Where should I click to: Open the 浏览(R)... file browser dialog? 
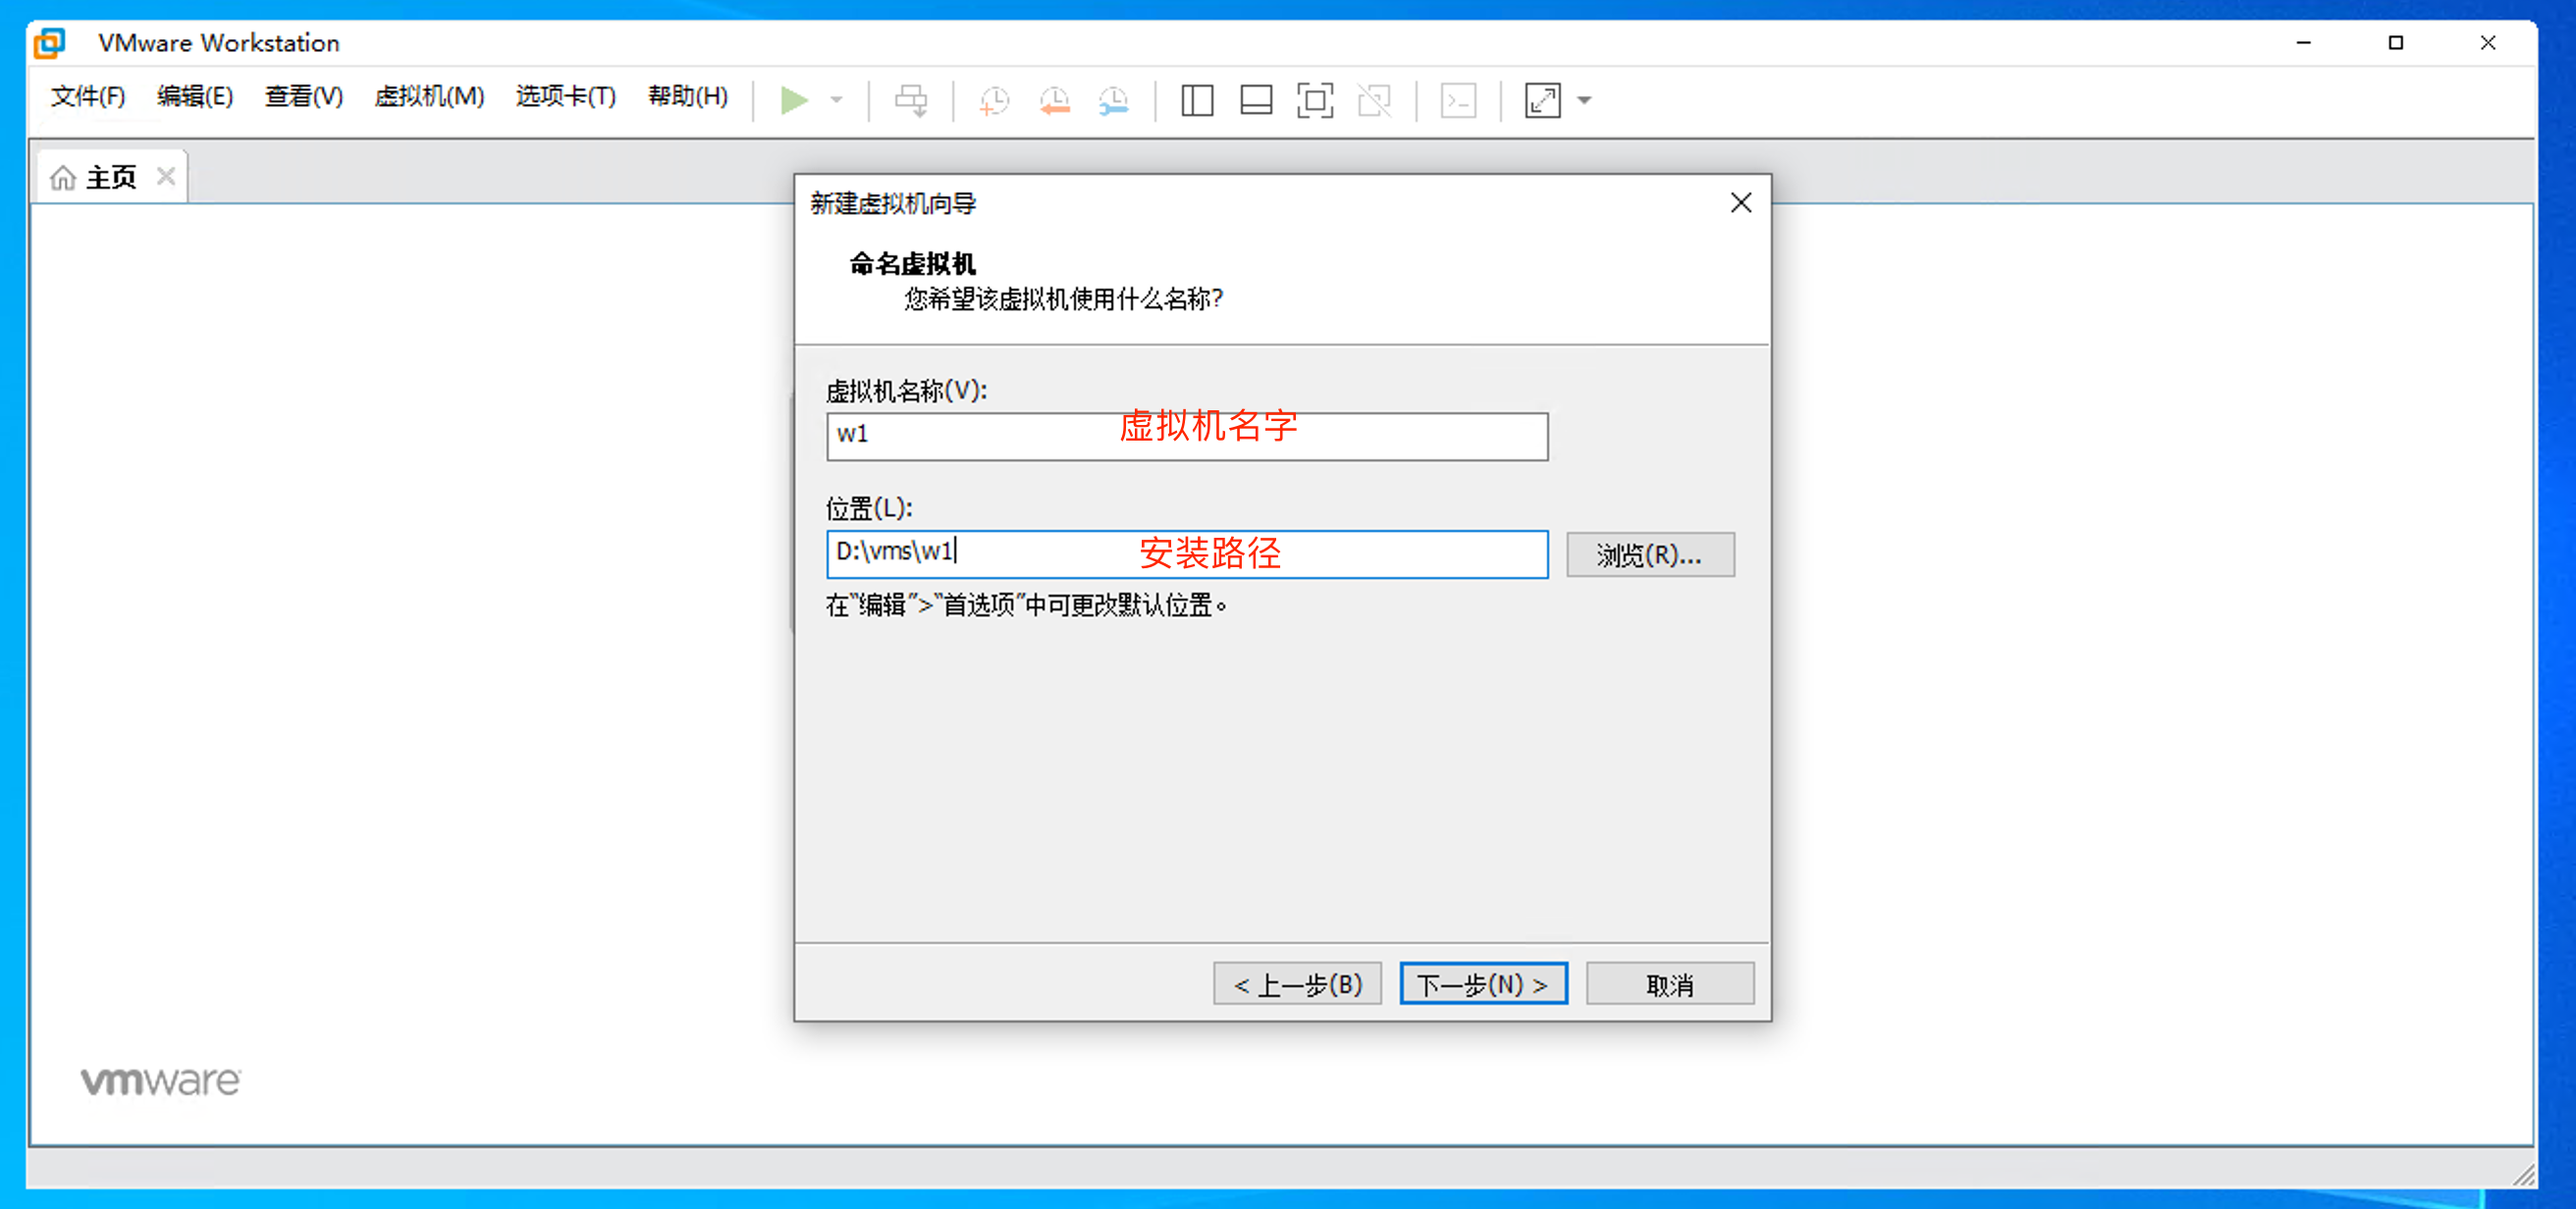click(1650, 554)
